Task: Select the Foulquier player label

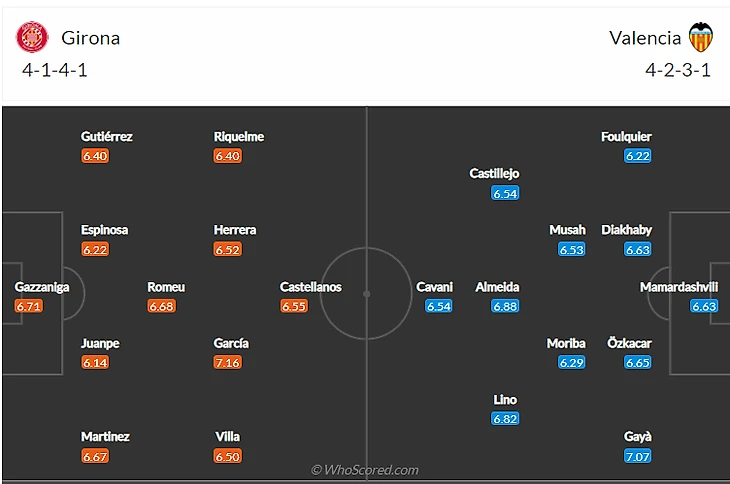Action: click(x=626, y=137)
